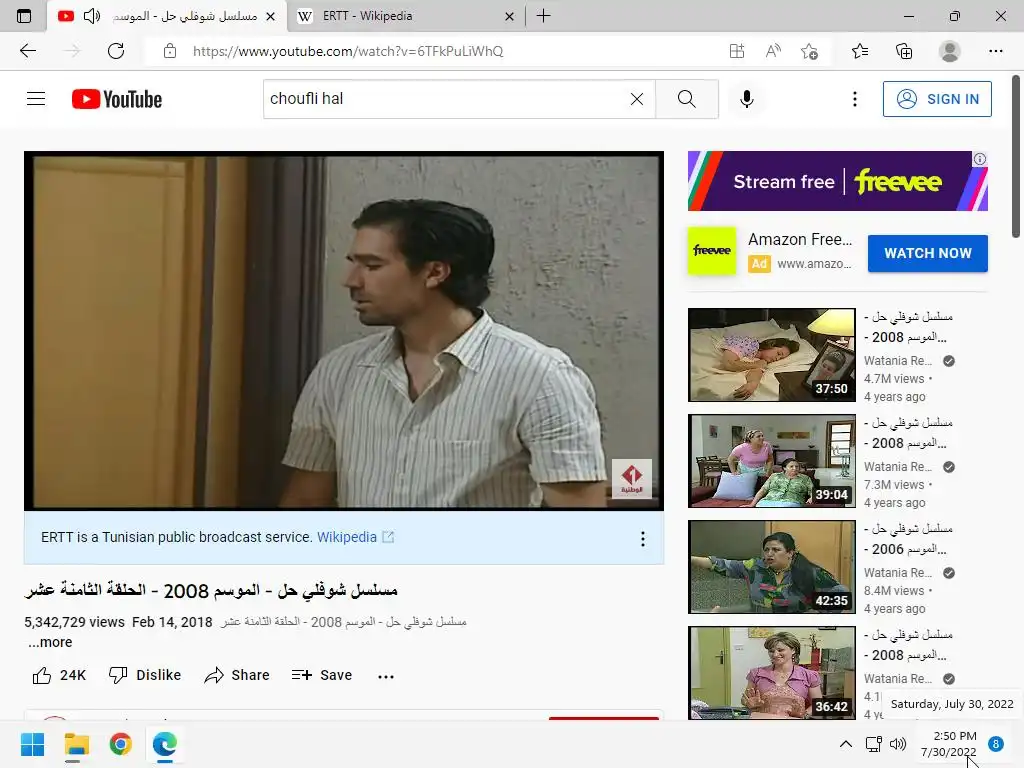Save video to a playlist
Viewport: 1024px width, 768px height.
322,675
